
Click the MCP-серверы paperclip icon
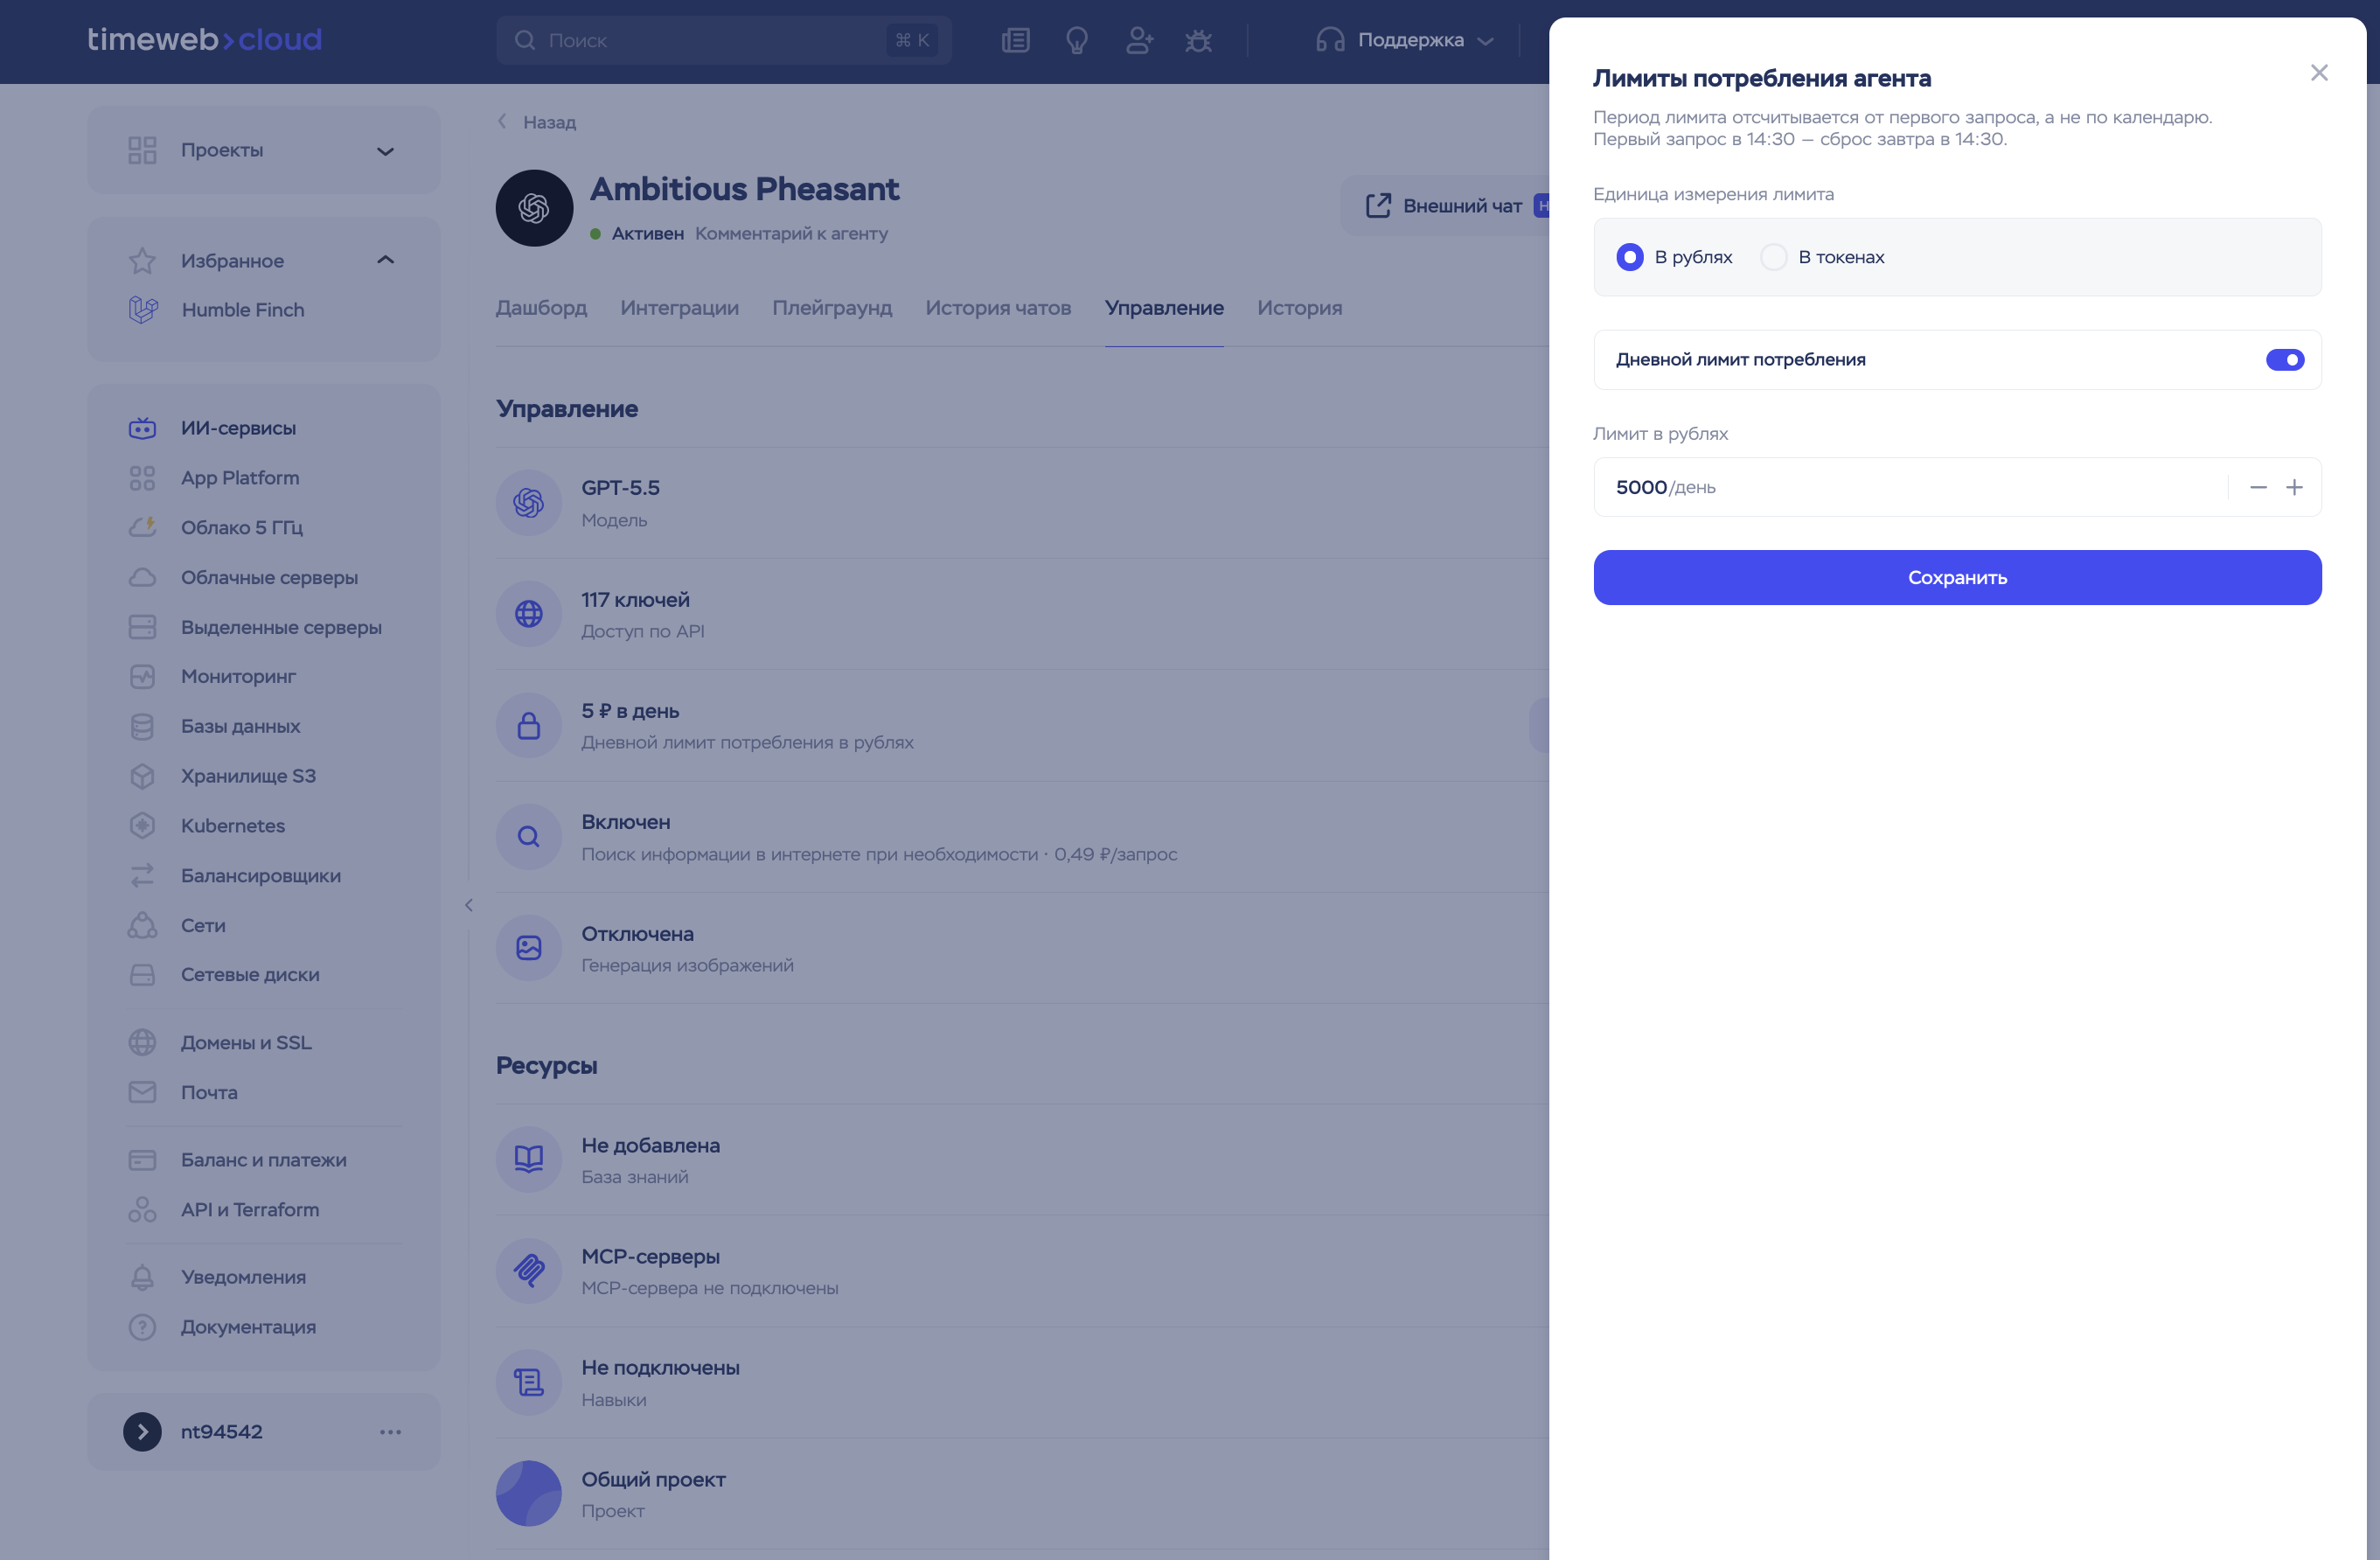528,1271
